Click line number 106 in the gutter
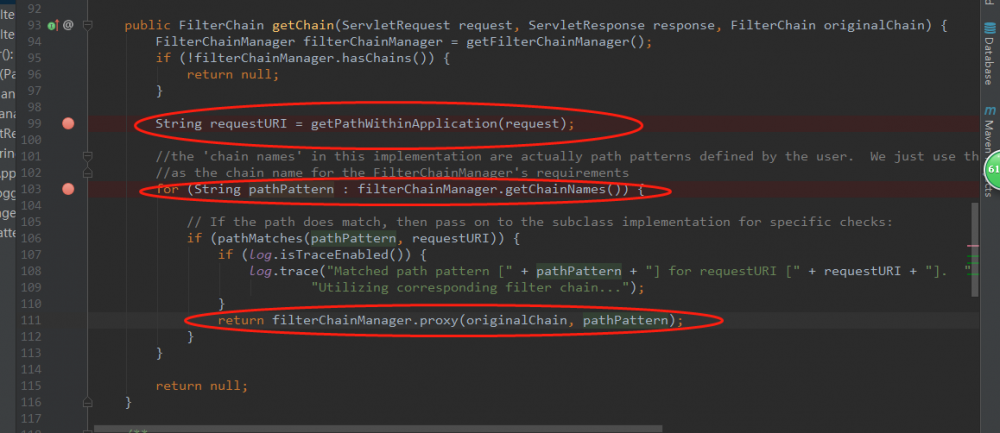 31,239
